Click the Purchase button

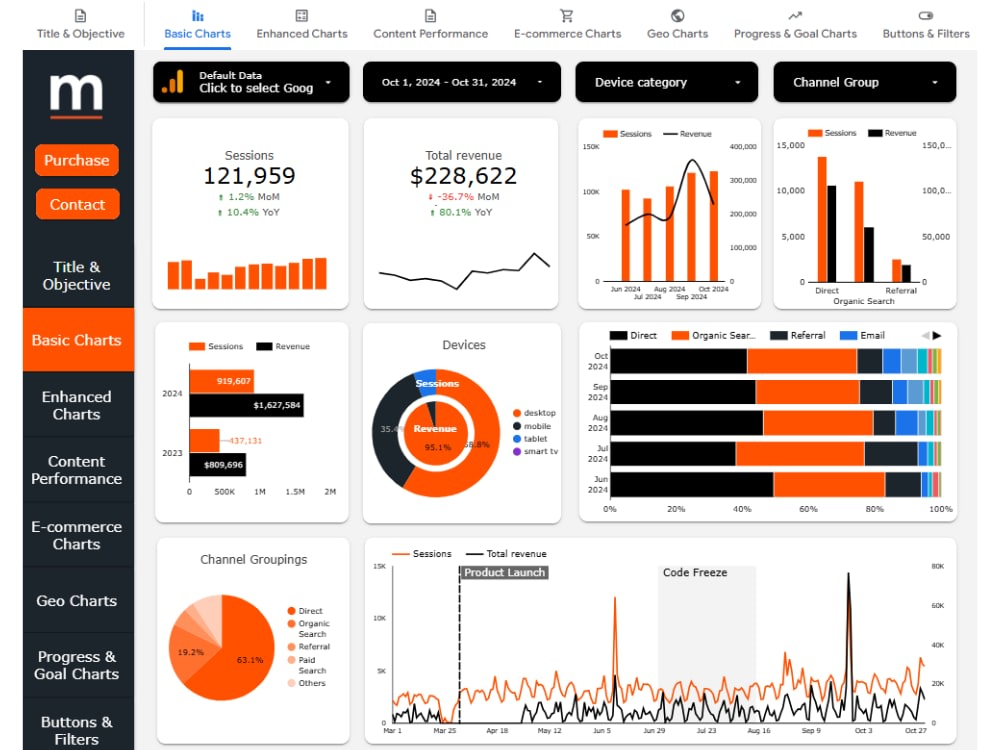[77, 160]
